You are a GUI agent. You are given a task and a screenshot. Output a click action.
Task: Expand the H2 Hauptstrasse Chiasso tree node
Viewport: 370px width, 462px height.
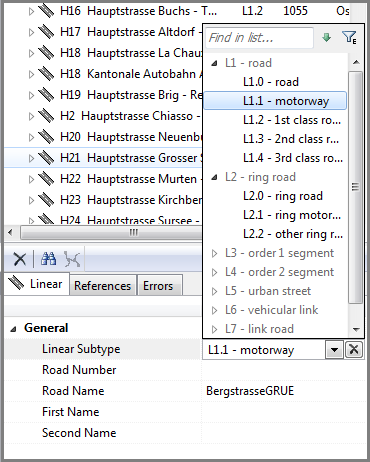31,116
